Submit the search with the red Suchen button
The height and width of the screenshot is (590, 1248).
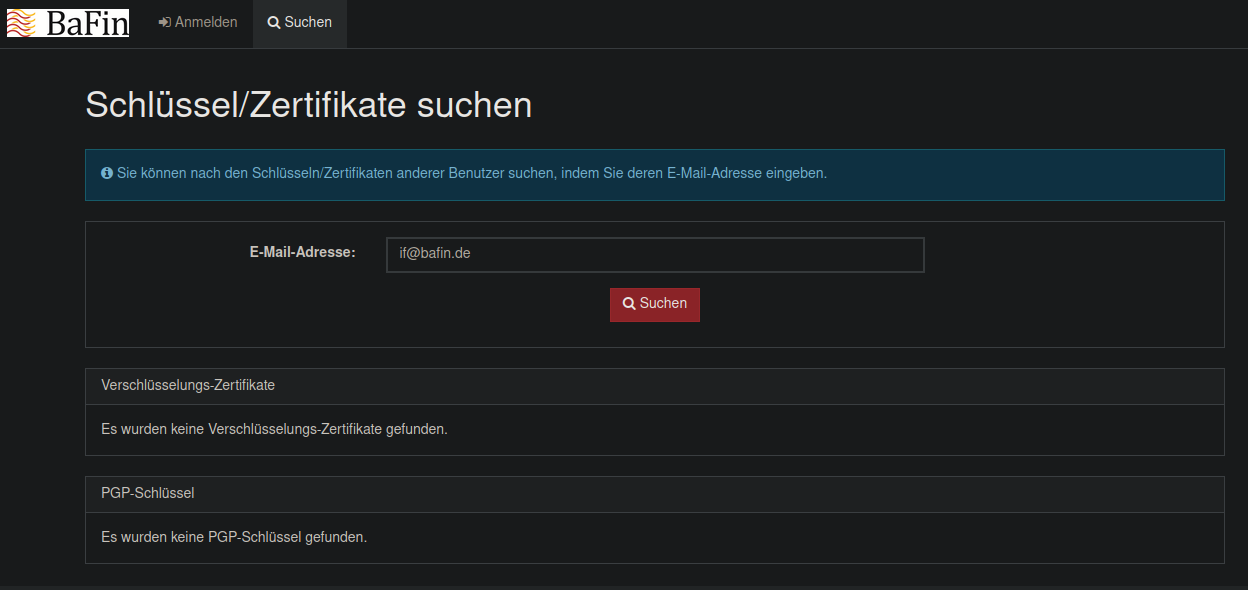pos(655,304)
